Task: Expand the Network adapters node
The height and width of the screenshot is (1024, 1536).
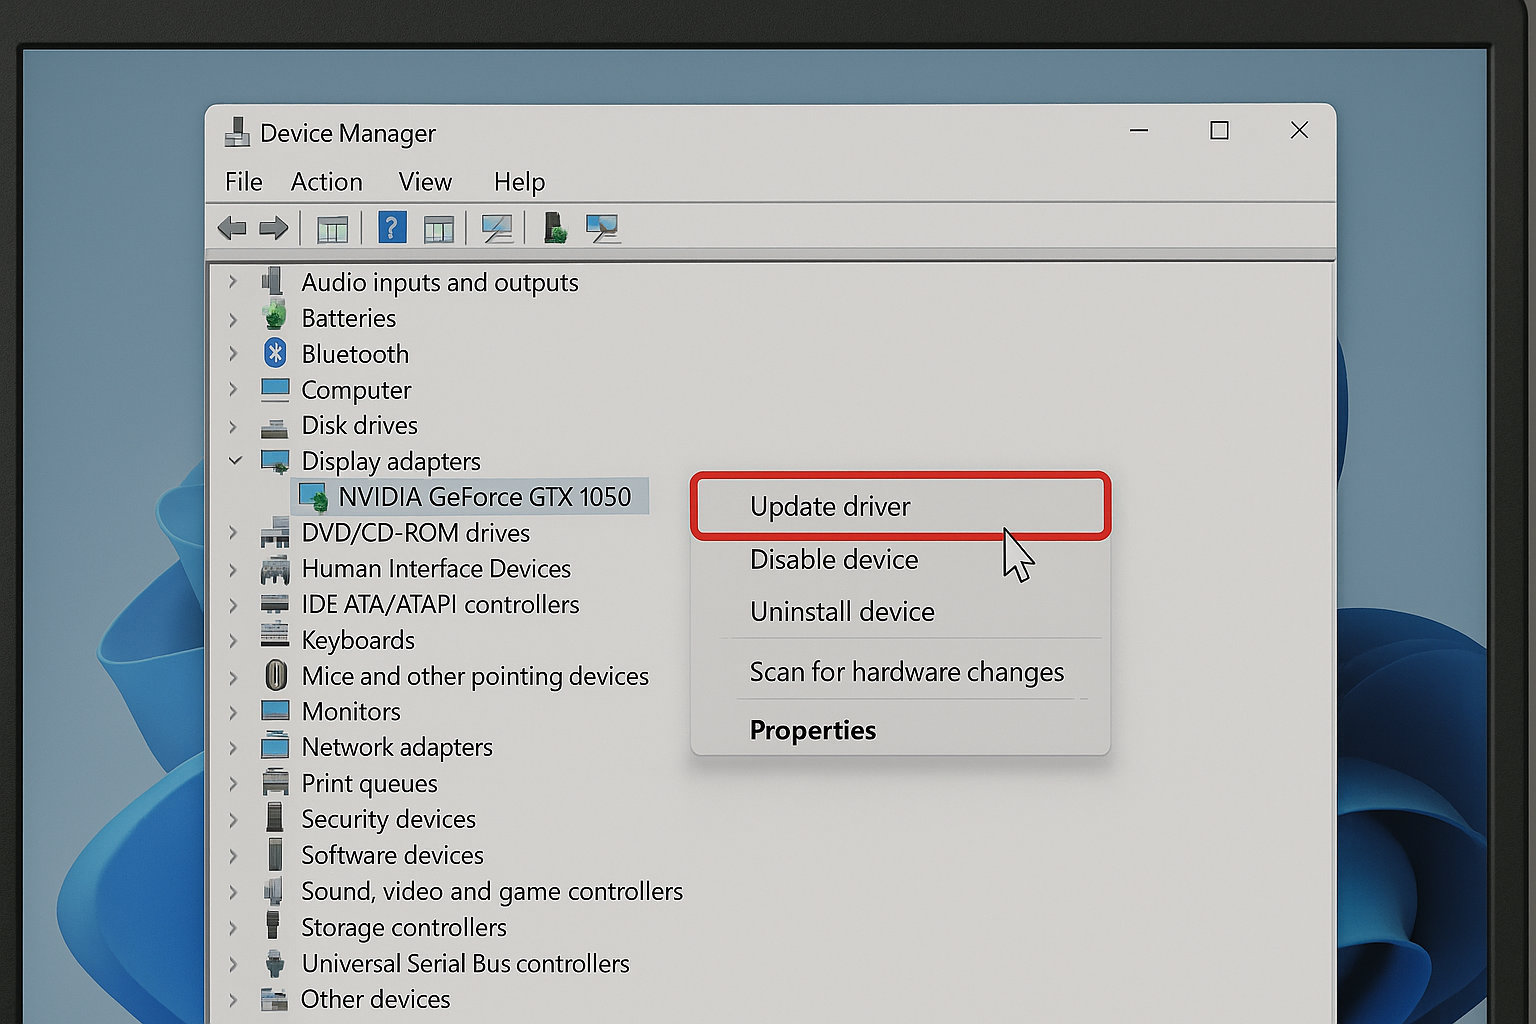Action: tap(233, 747)
